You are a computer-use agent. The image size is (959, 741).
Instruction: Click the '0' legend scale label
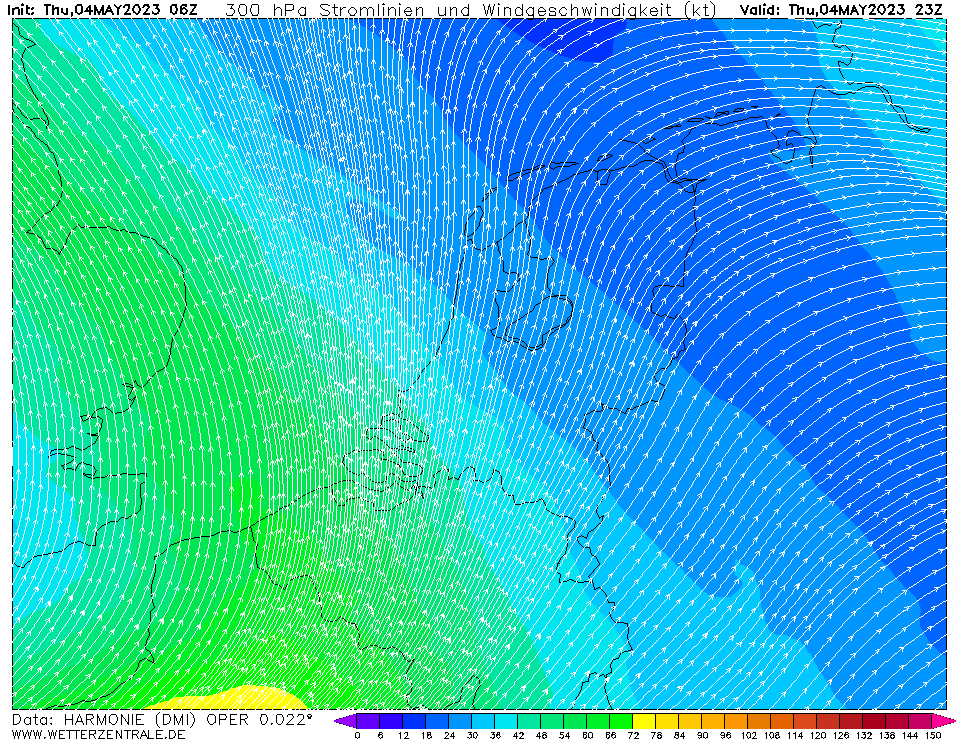tap(357, 735)
